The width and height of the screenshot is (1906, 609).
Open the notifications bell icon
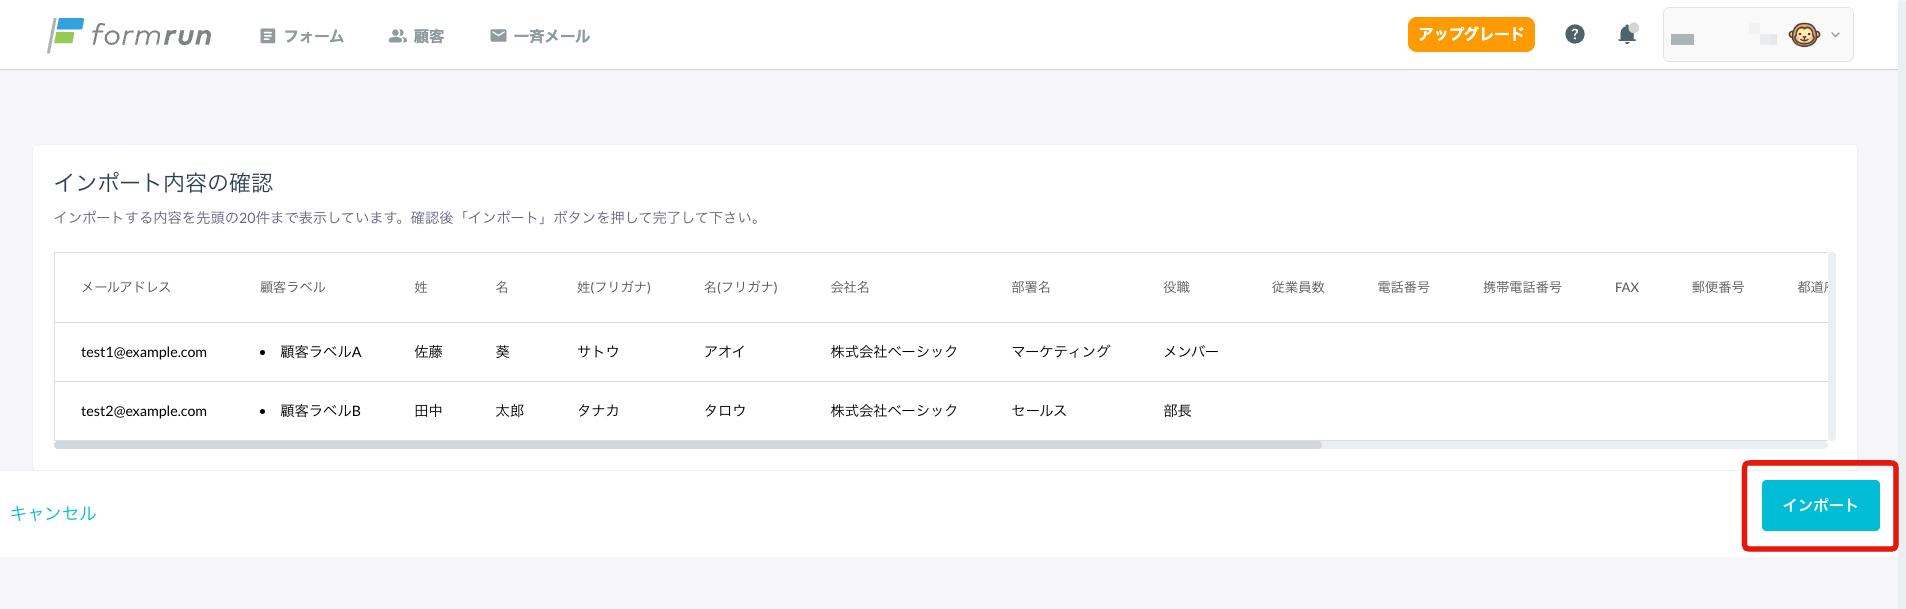click(1627, 34)
